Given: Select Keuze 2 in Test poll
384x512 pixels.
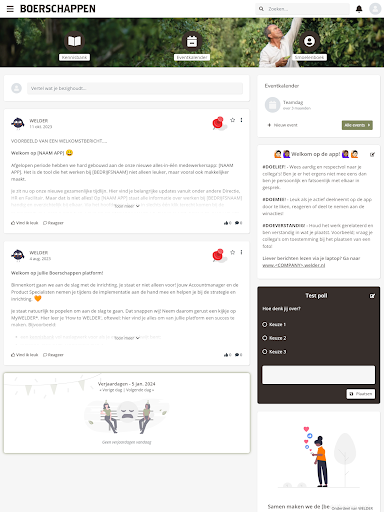Looking at the screenshot, I should pos(265,338).
